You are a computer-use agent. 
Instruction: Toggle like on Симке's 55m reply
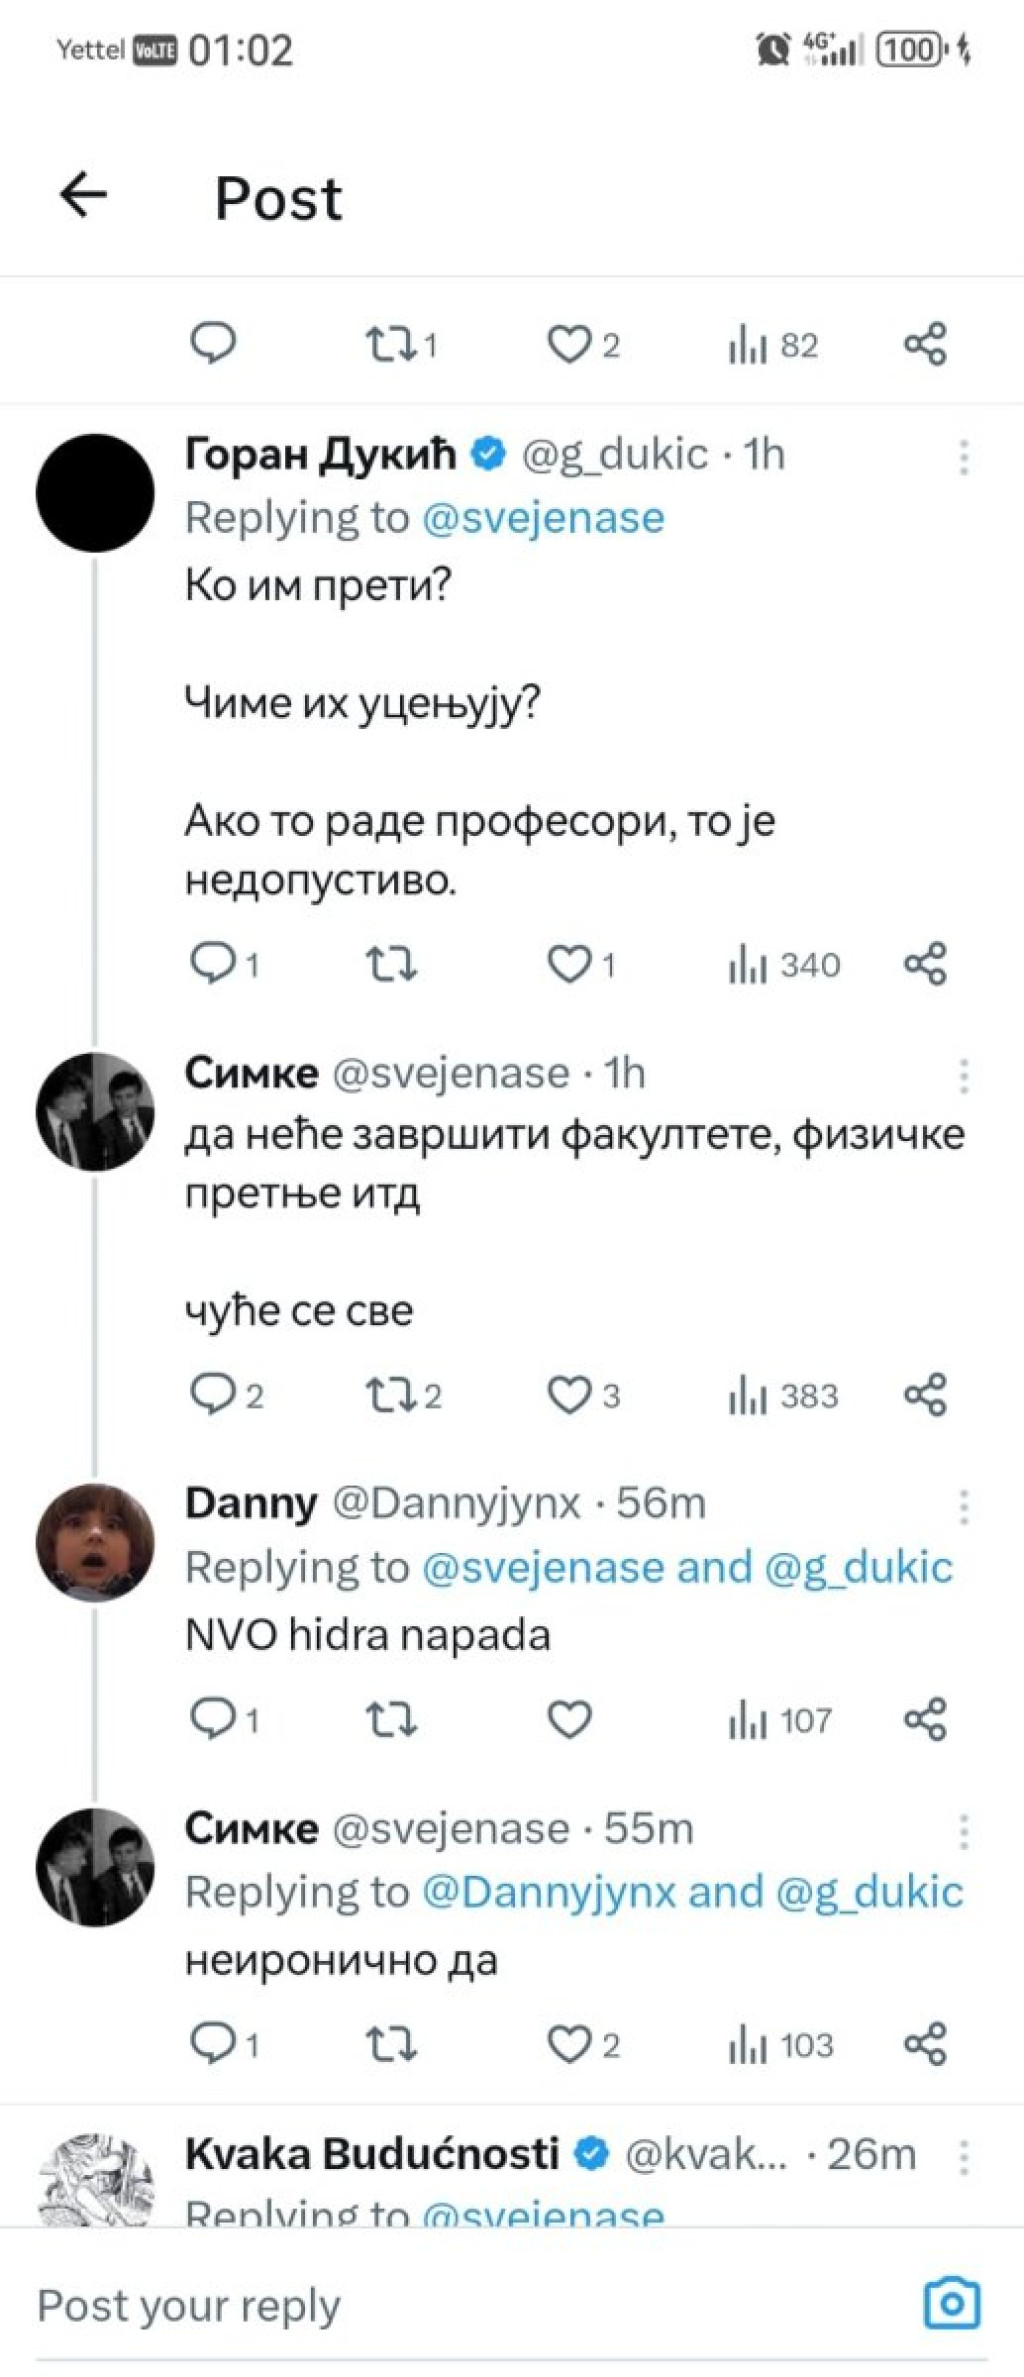583,2044
